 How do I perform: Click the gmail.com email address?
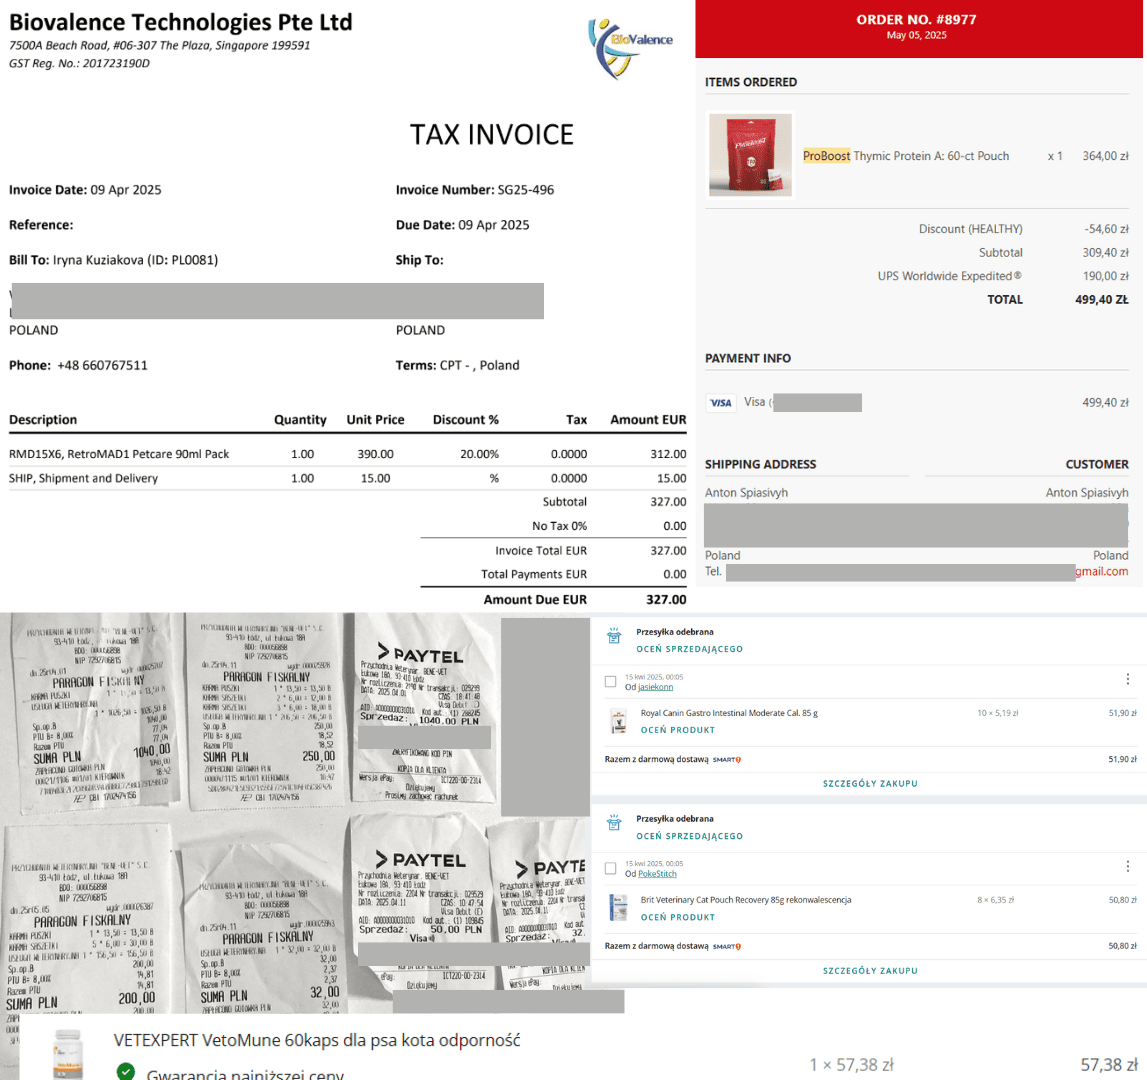coord(1101,571)
